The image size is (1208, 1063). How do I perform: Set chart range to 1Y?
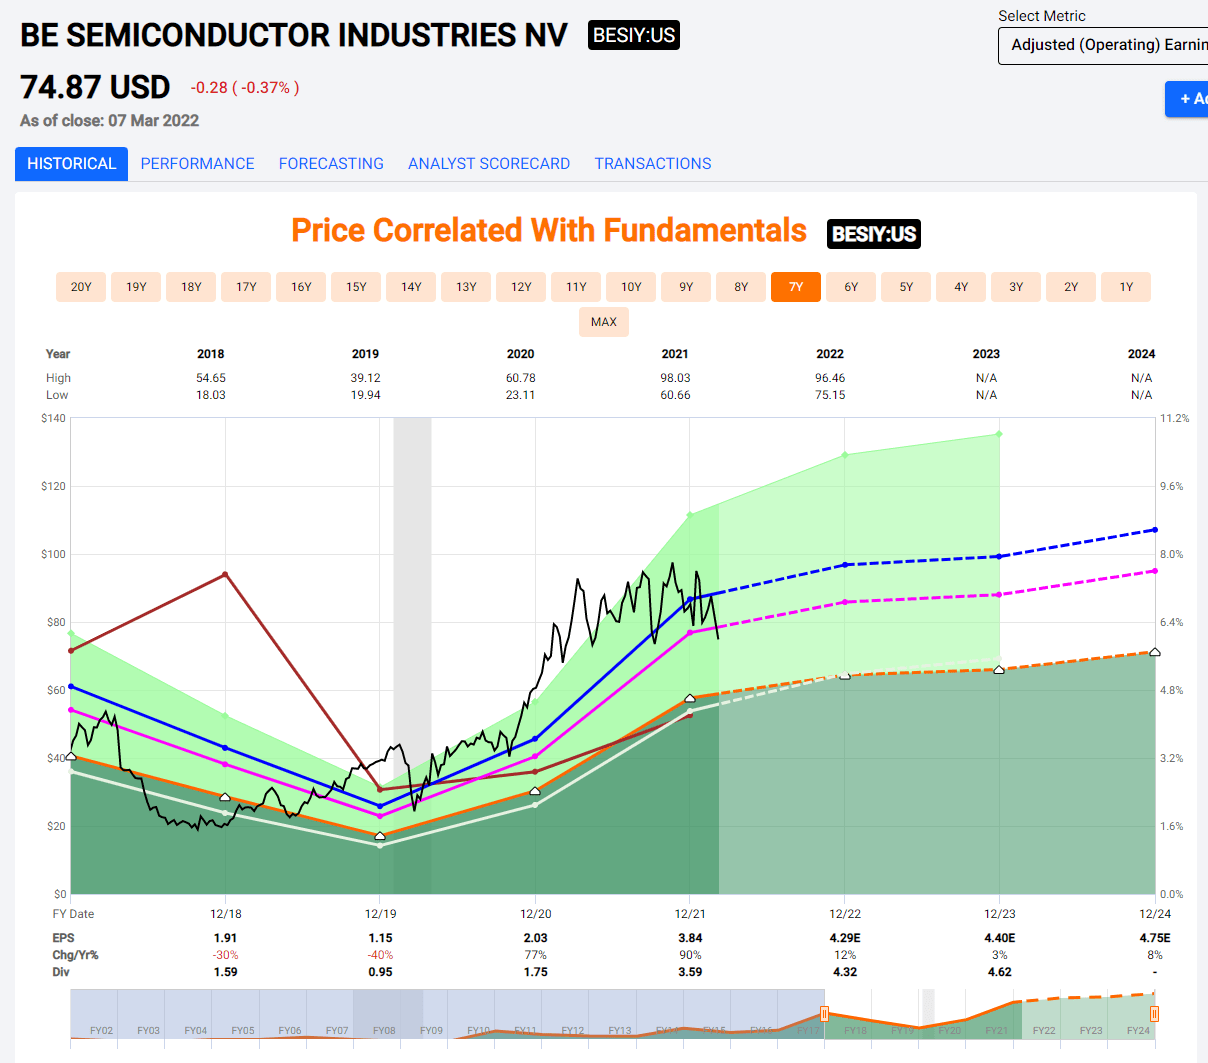(1126, 287)
